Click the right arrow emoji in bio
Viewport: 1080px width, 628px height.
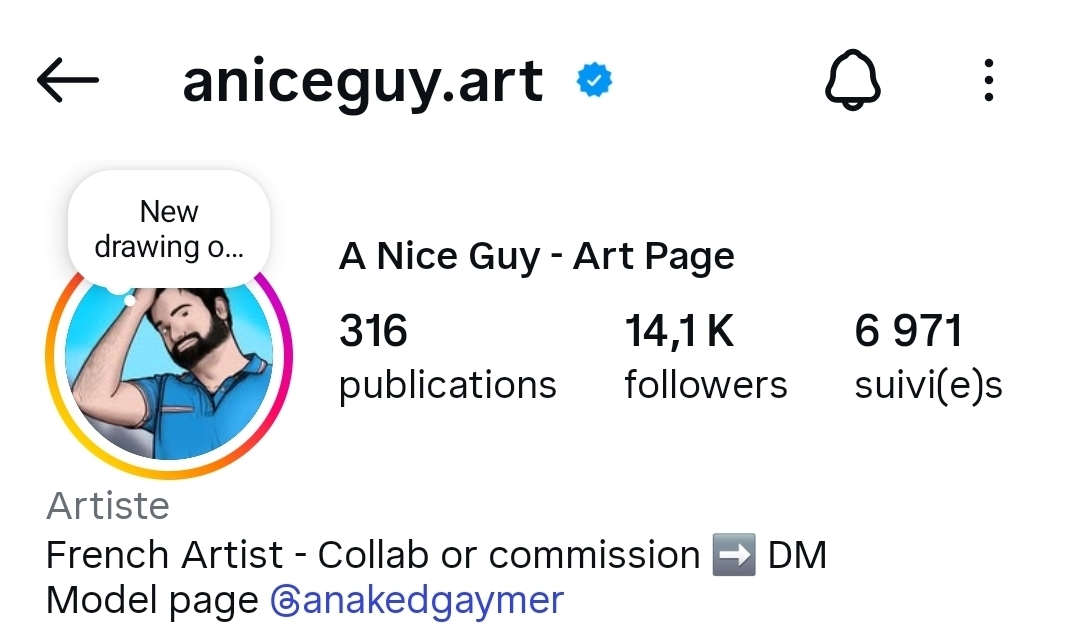733,555
